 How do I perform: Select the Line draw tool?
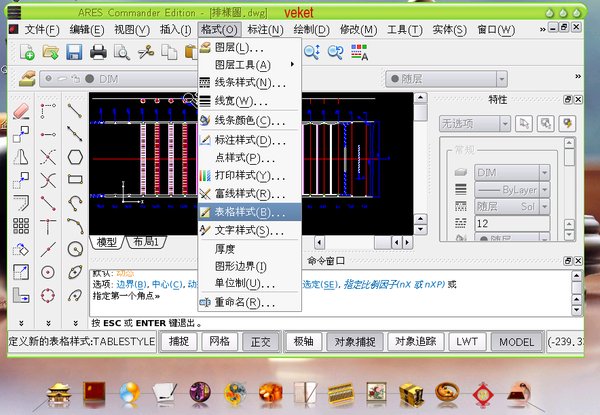click(75, 111)
